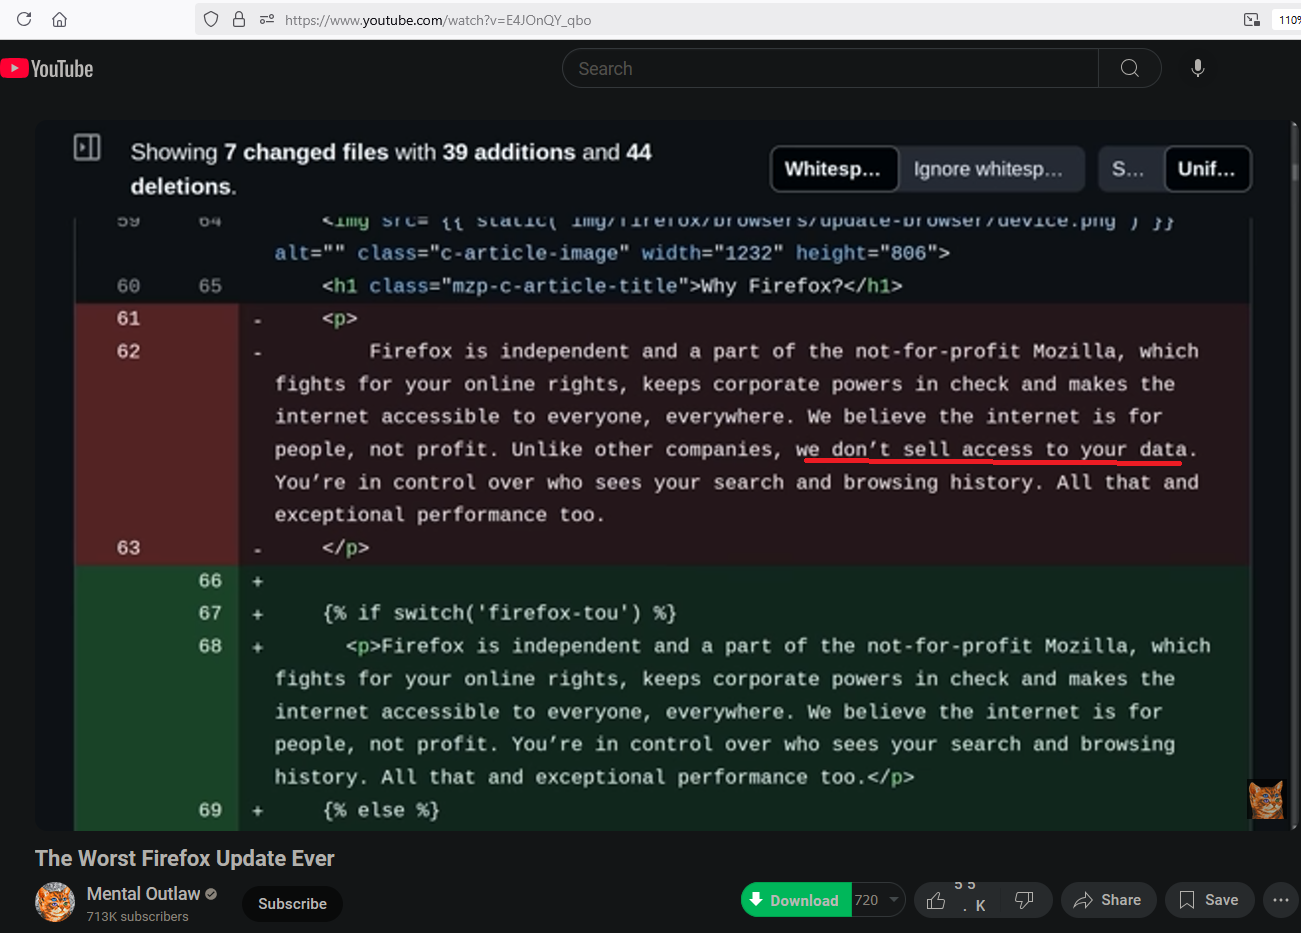1301x933 pixels.
Task: Share the video
Action: [x=1108, y=900]
